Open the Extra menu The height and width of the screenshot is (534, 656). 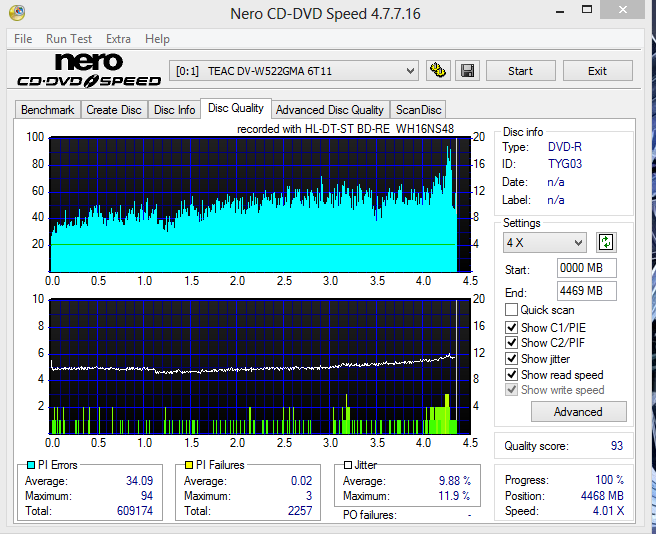click(118, 39)
